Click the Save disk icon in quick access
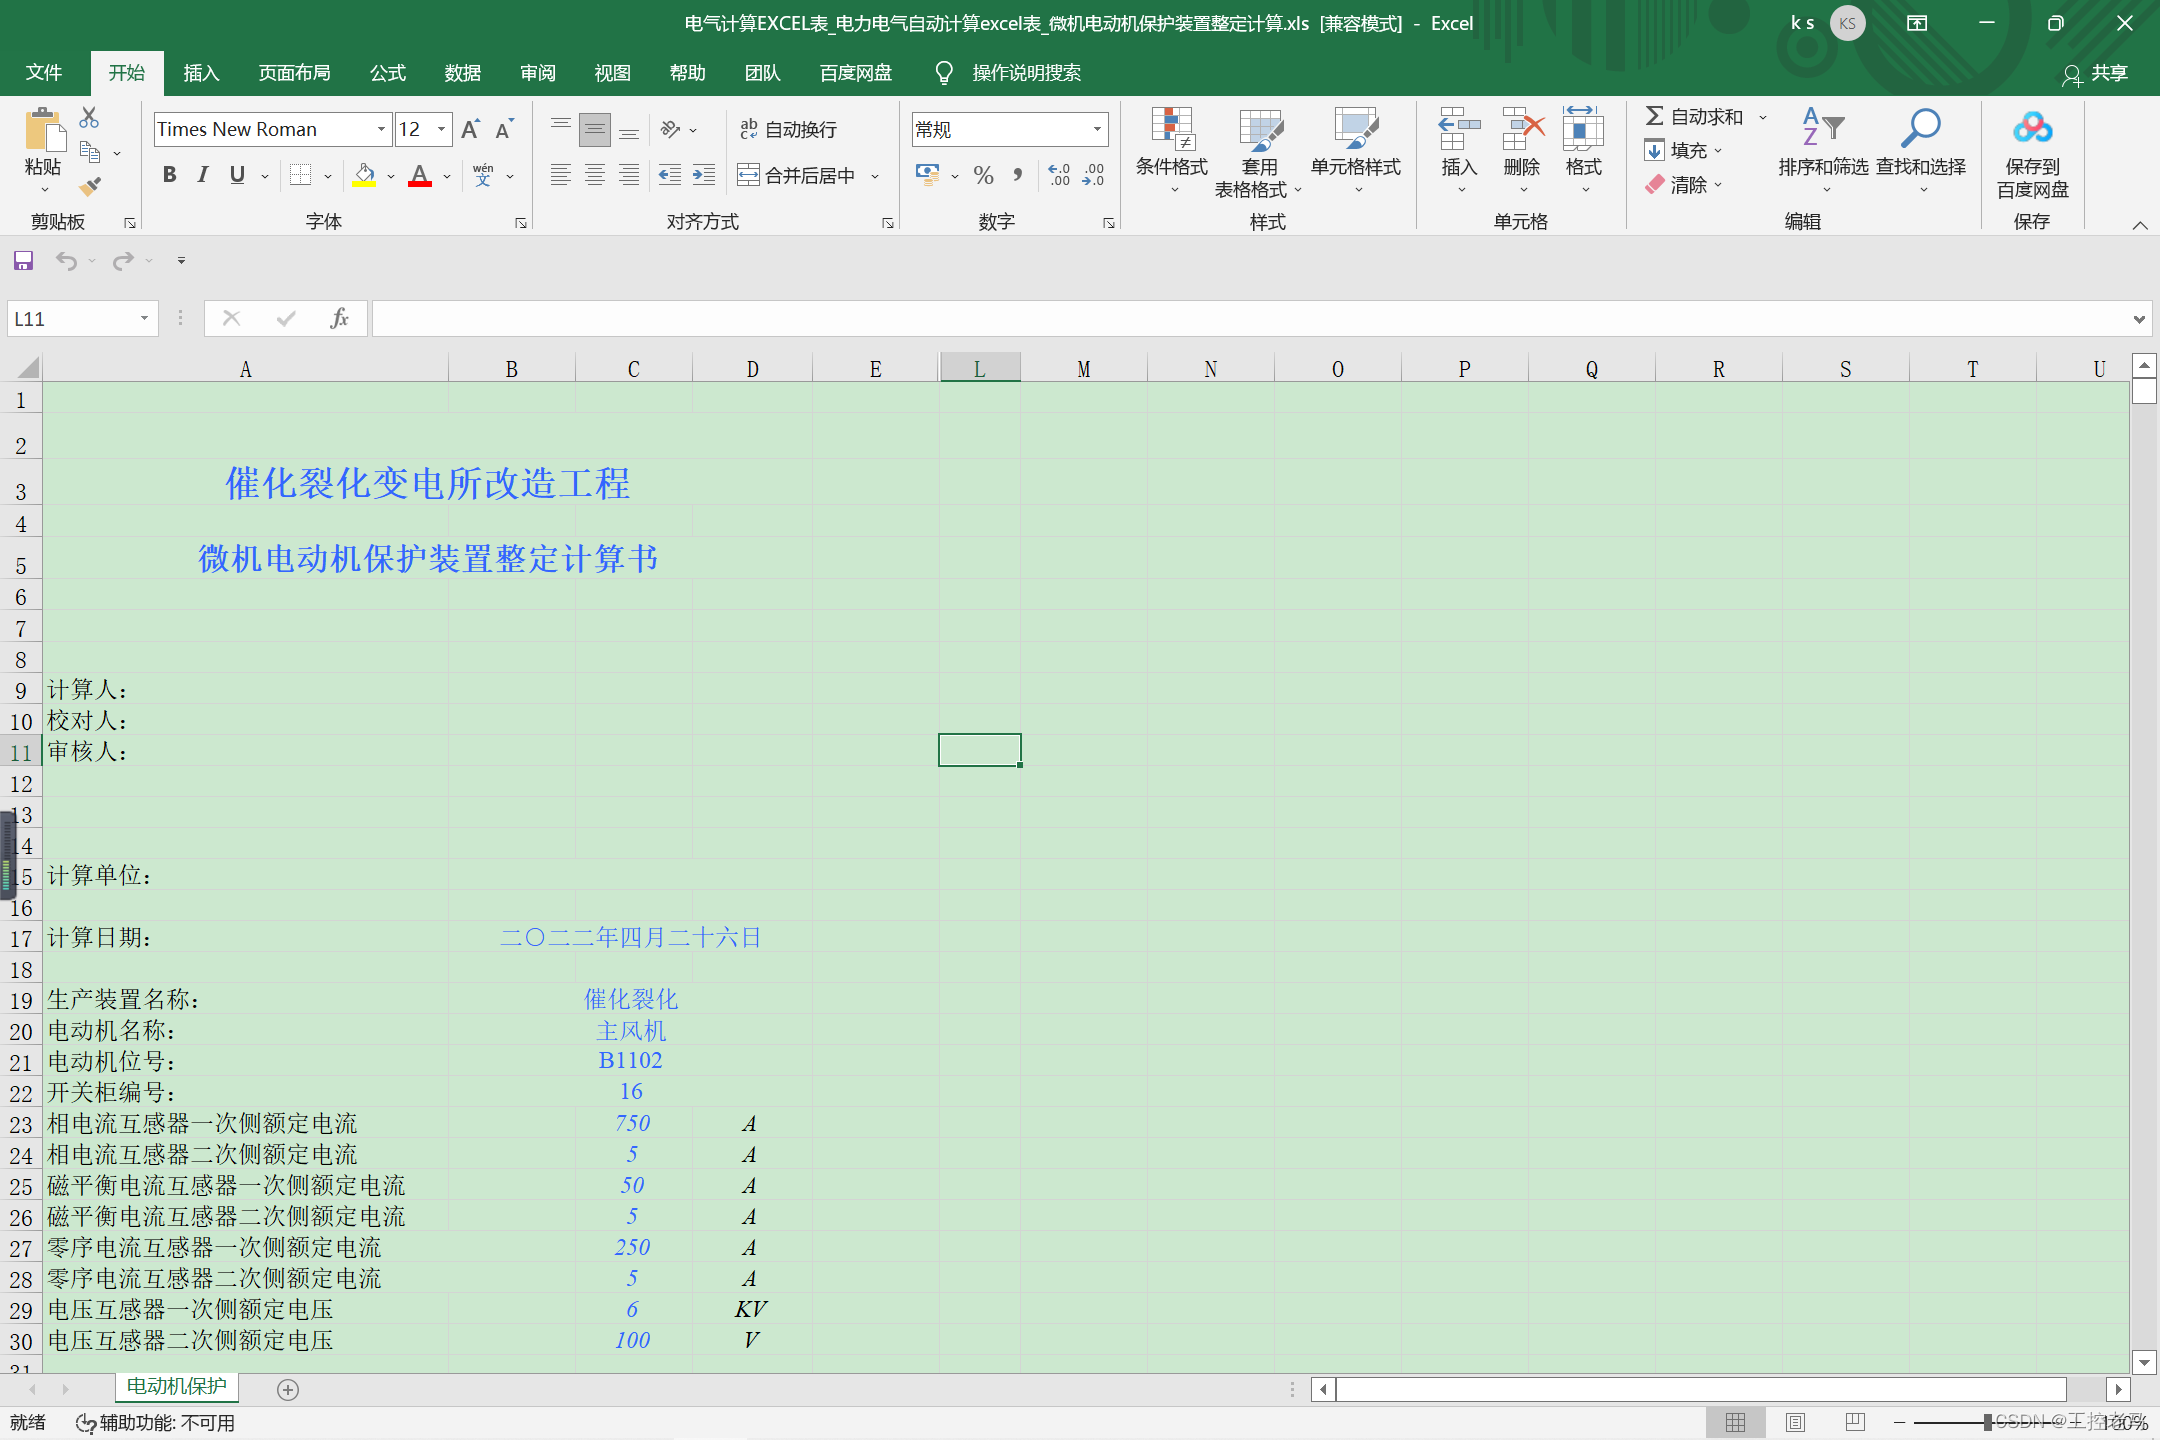The height and width of the screenshot is (1440, 2160). [23, 261]
